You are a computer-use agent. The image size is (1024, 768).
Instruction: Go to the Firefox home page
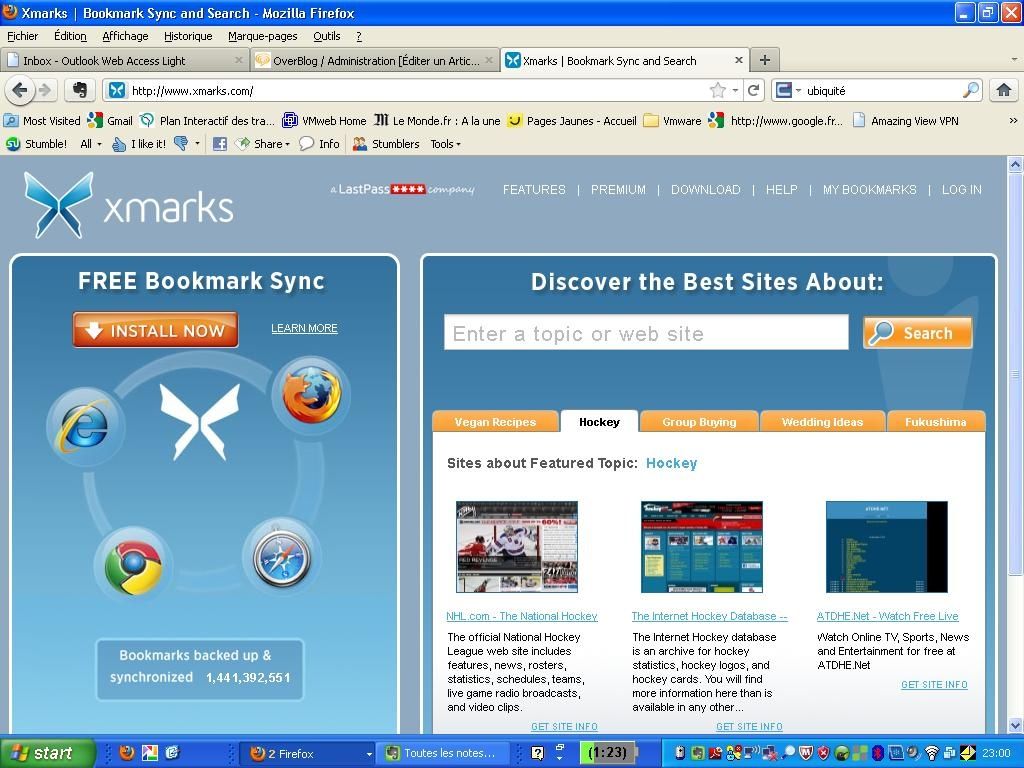tap(1003, 90)
